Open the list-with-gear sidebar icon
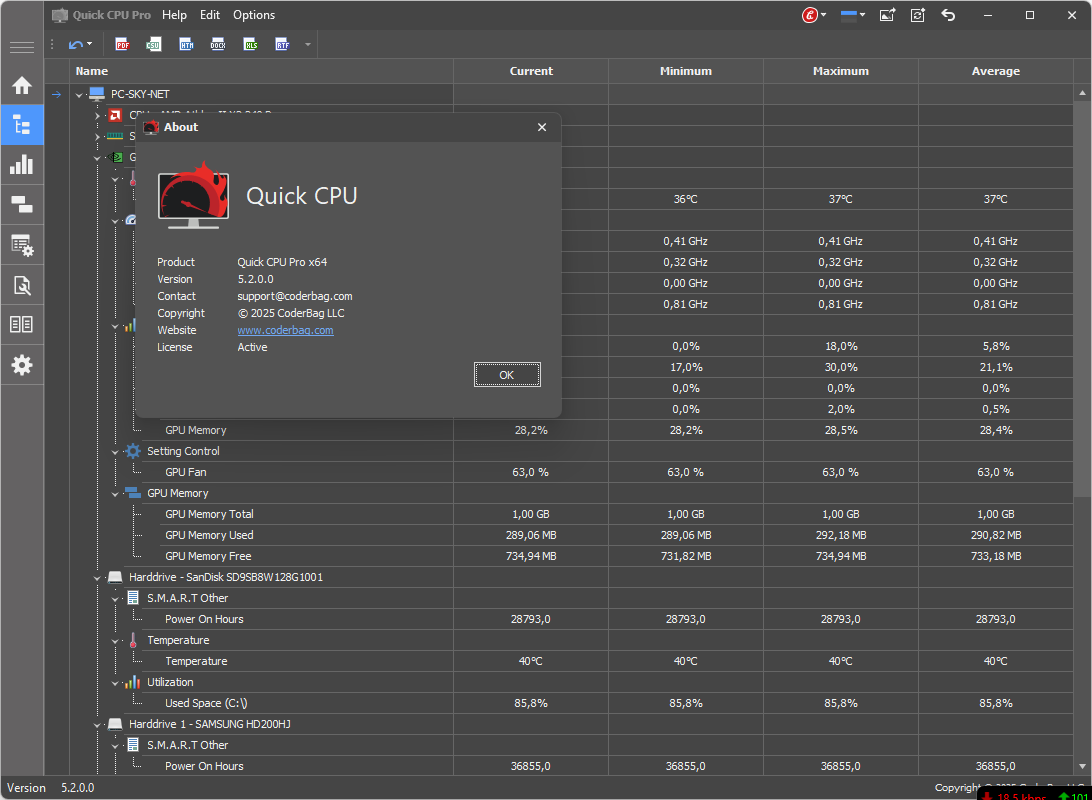 (x=22, y=245)
